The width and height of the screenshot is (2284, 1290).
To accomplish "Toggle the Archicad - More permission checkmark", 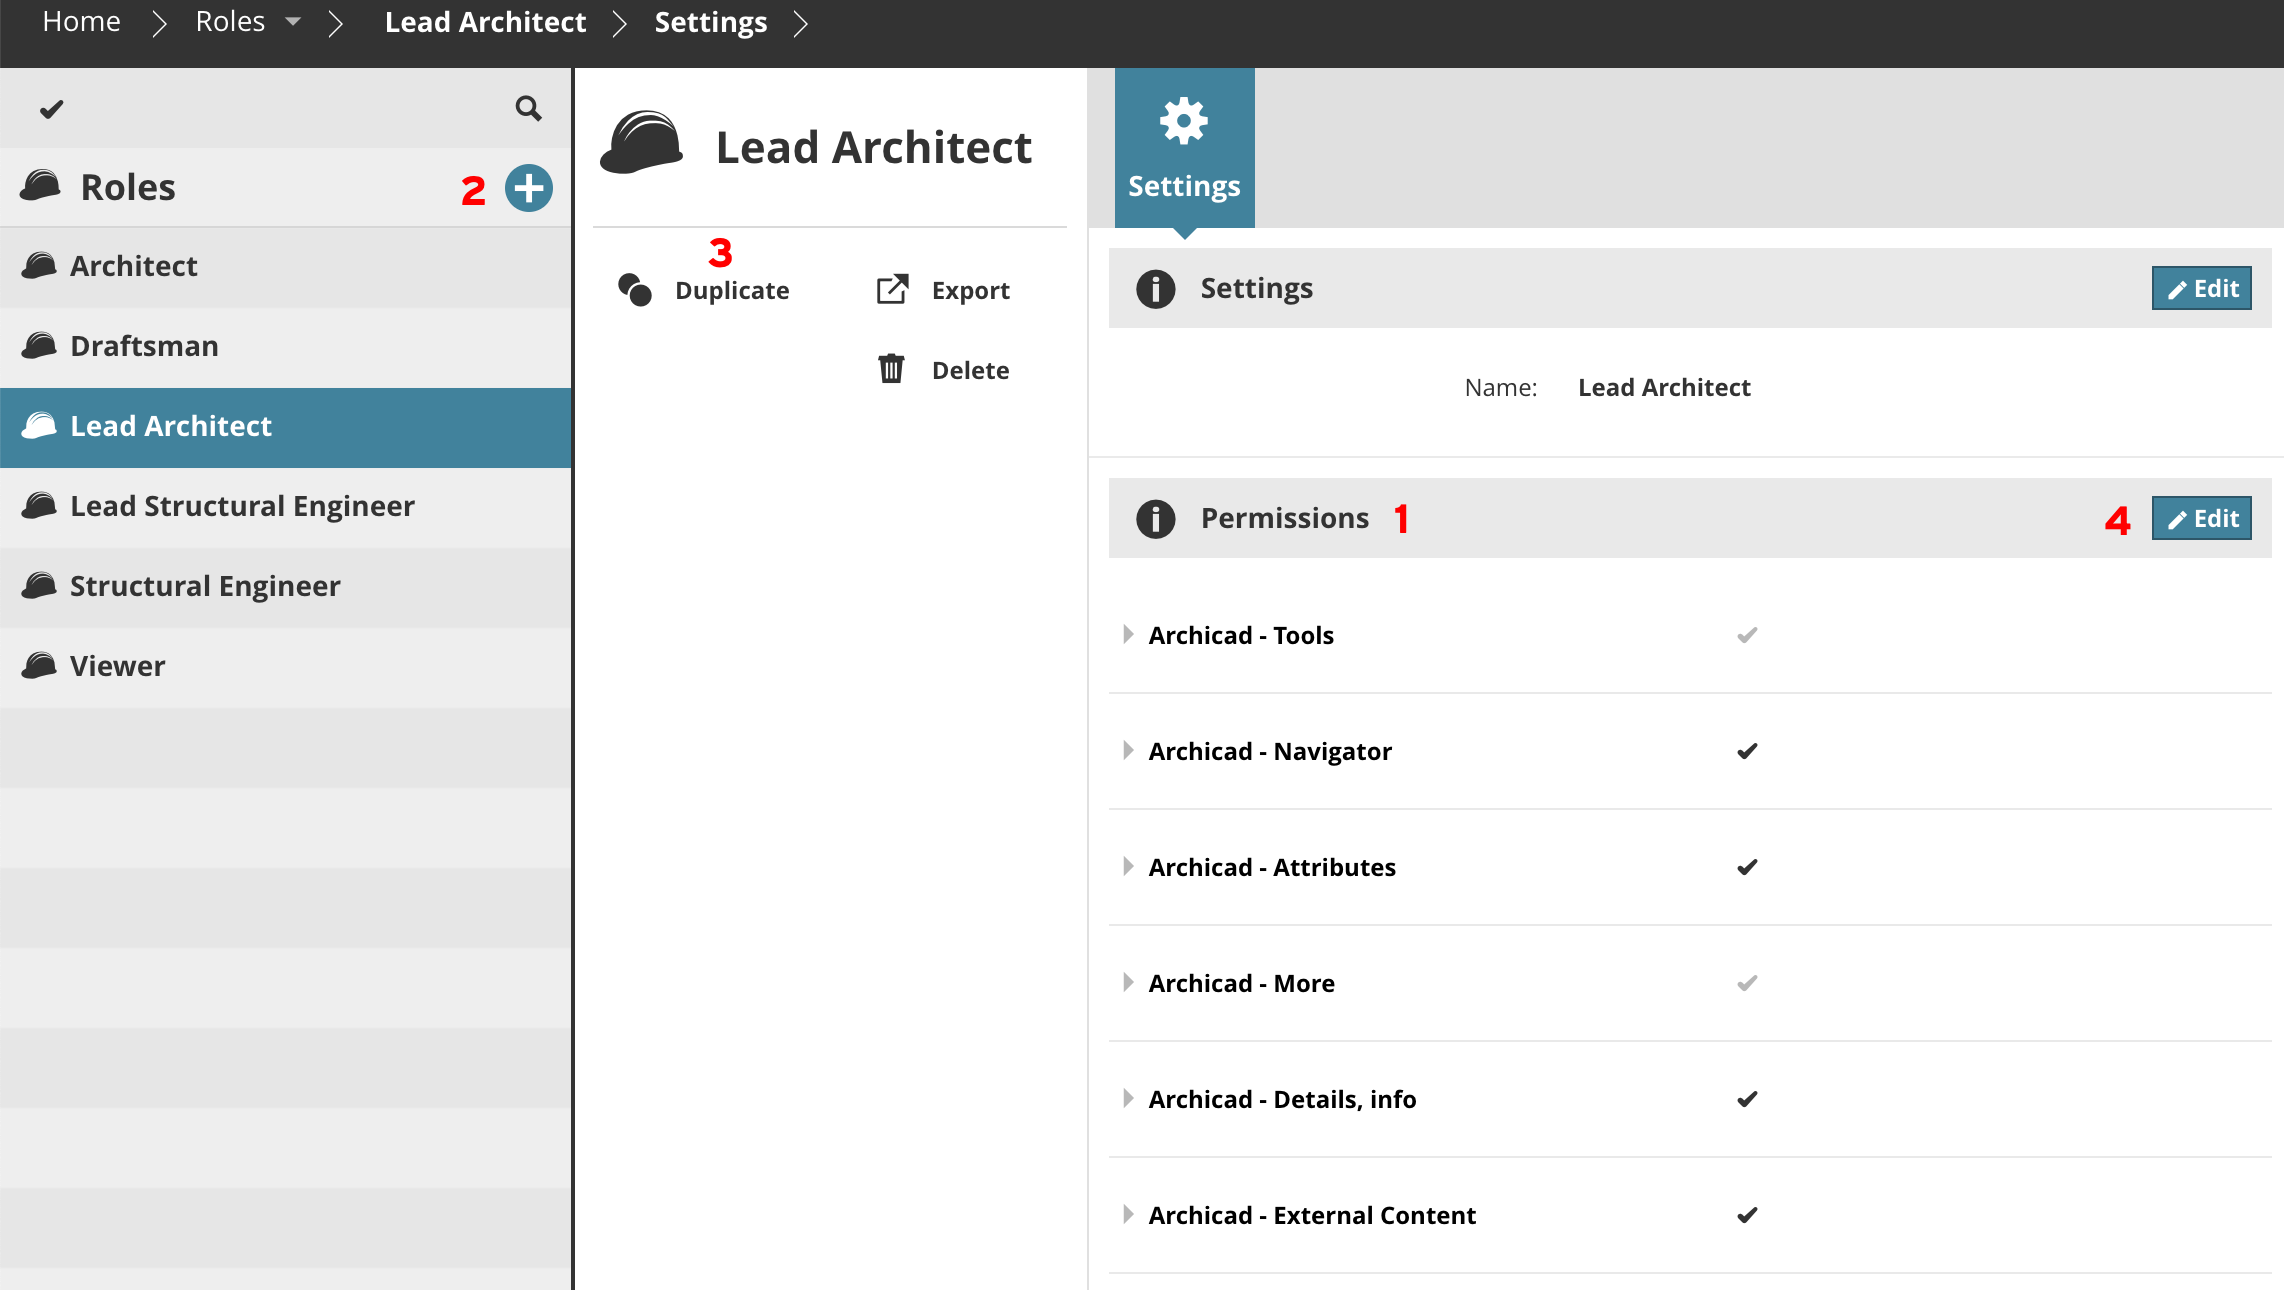I will click(1747, 983).
